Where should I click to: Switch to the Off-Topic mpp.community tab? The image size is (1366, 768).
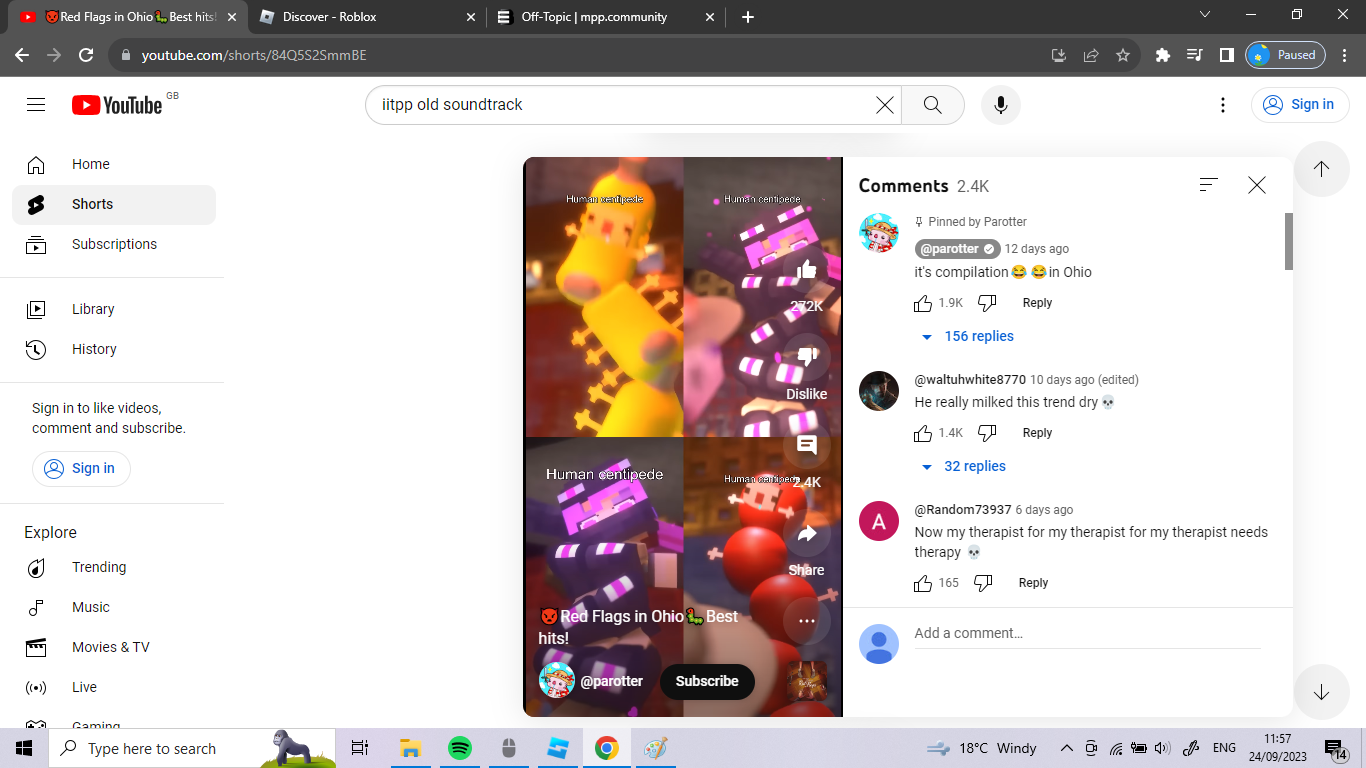(606, 17)
